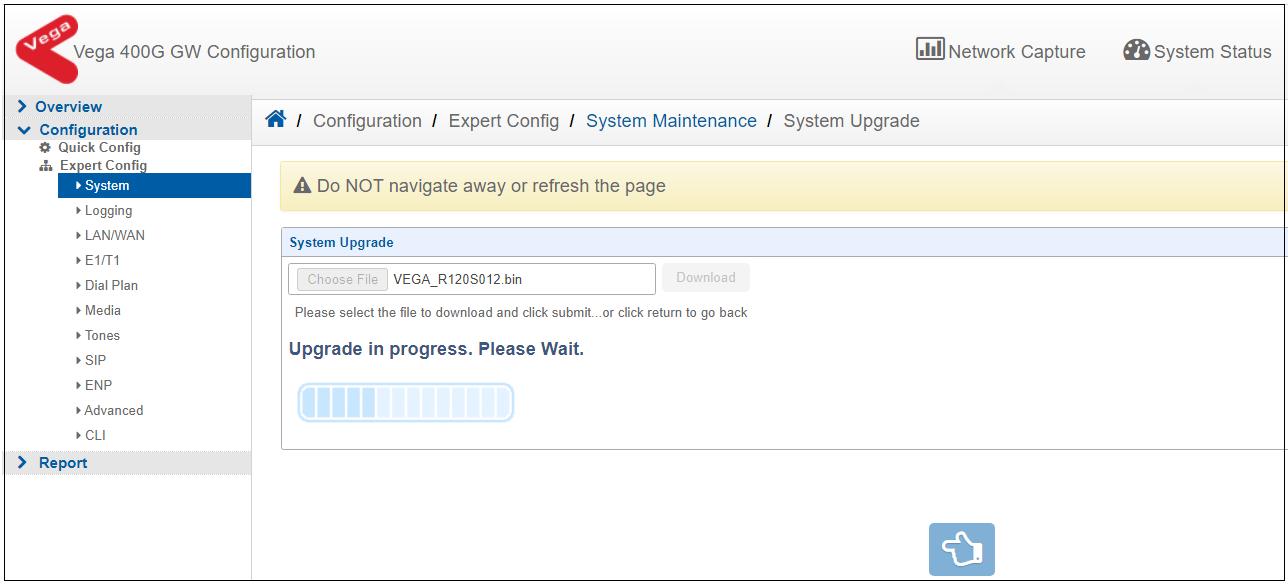Click the Download button
This screenshot has width=1288, height=588.
pos(706,278)
